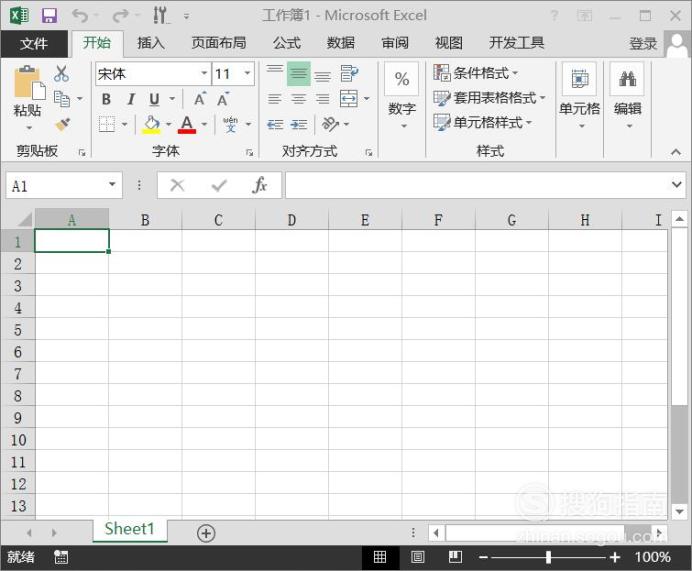Open the font name dropdown 宋体
The width and height of the screenshot is (692, 571).
(204, 73)
